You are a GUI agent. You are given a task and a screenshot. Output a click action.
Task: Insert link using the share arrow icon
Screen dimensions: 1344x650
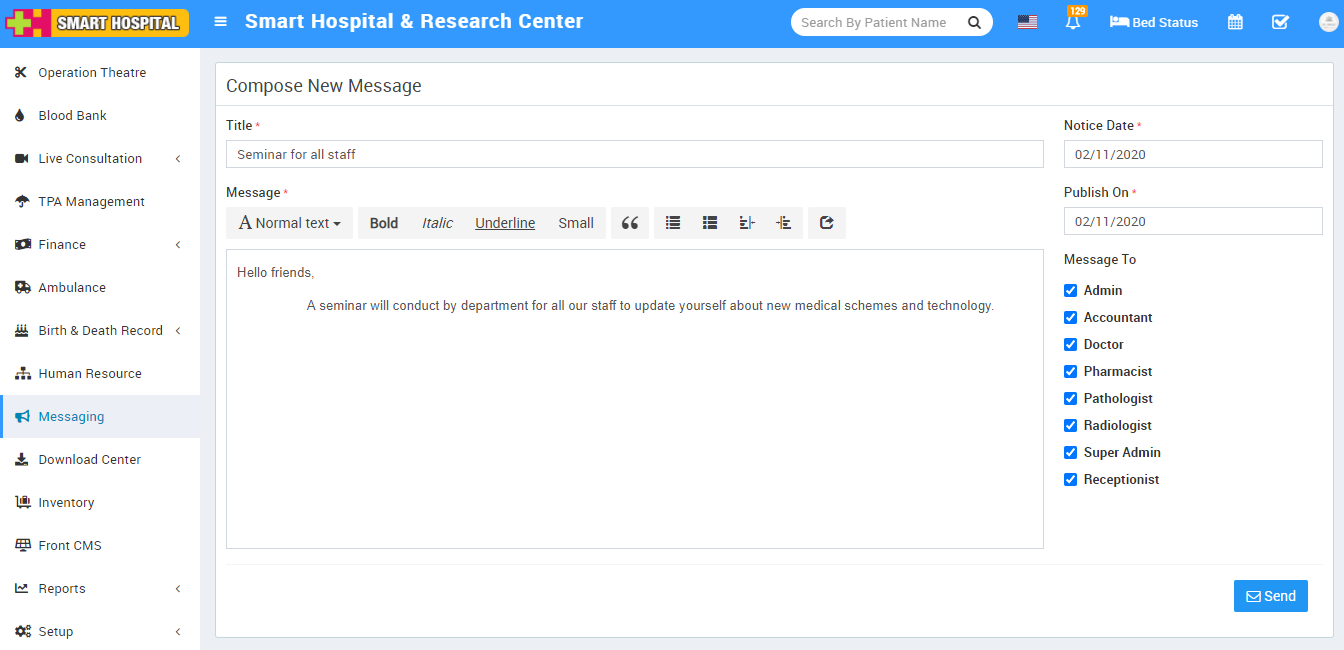(x=826, y=223)
